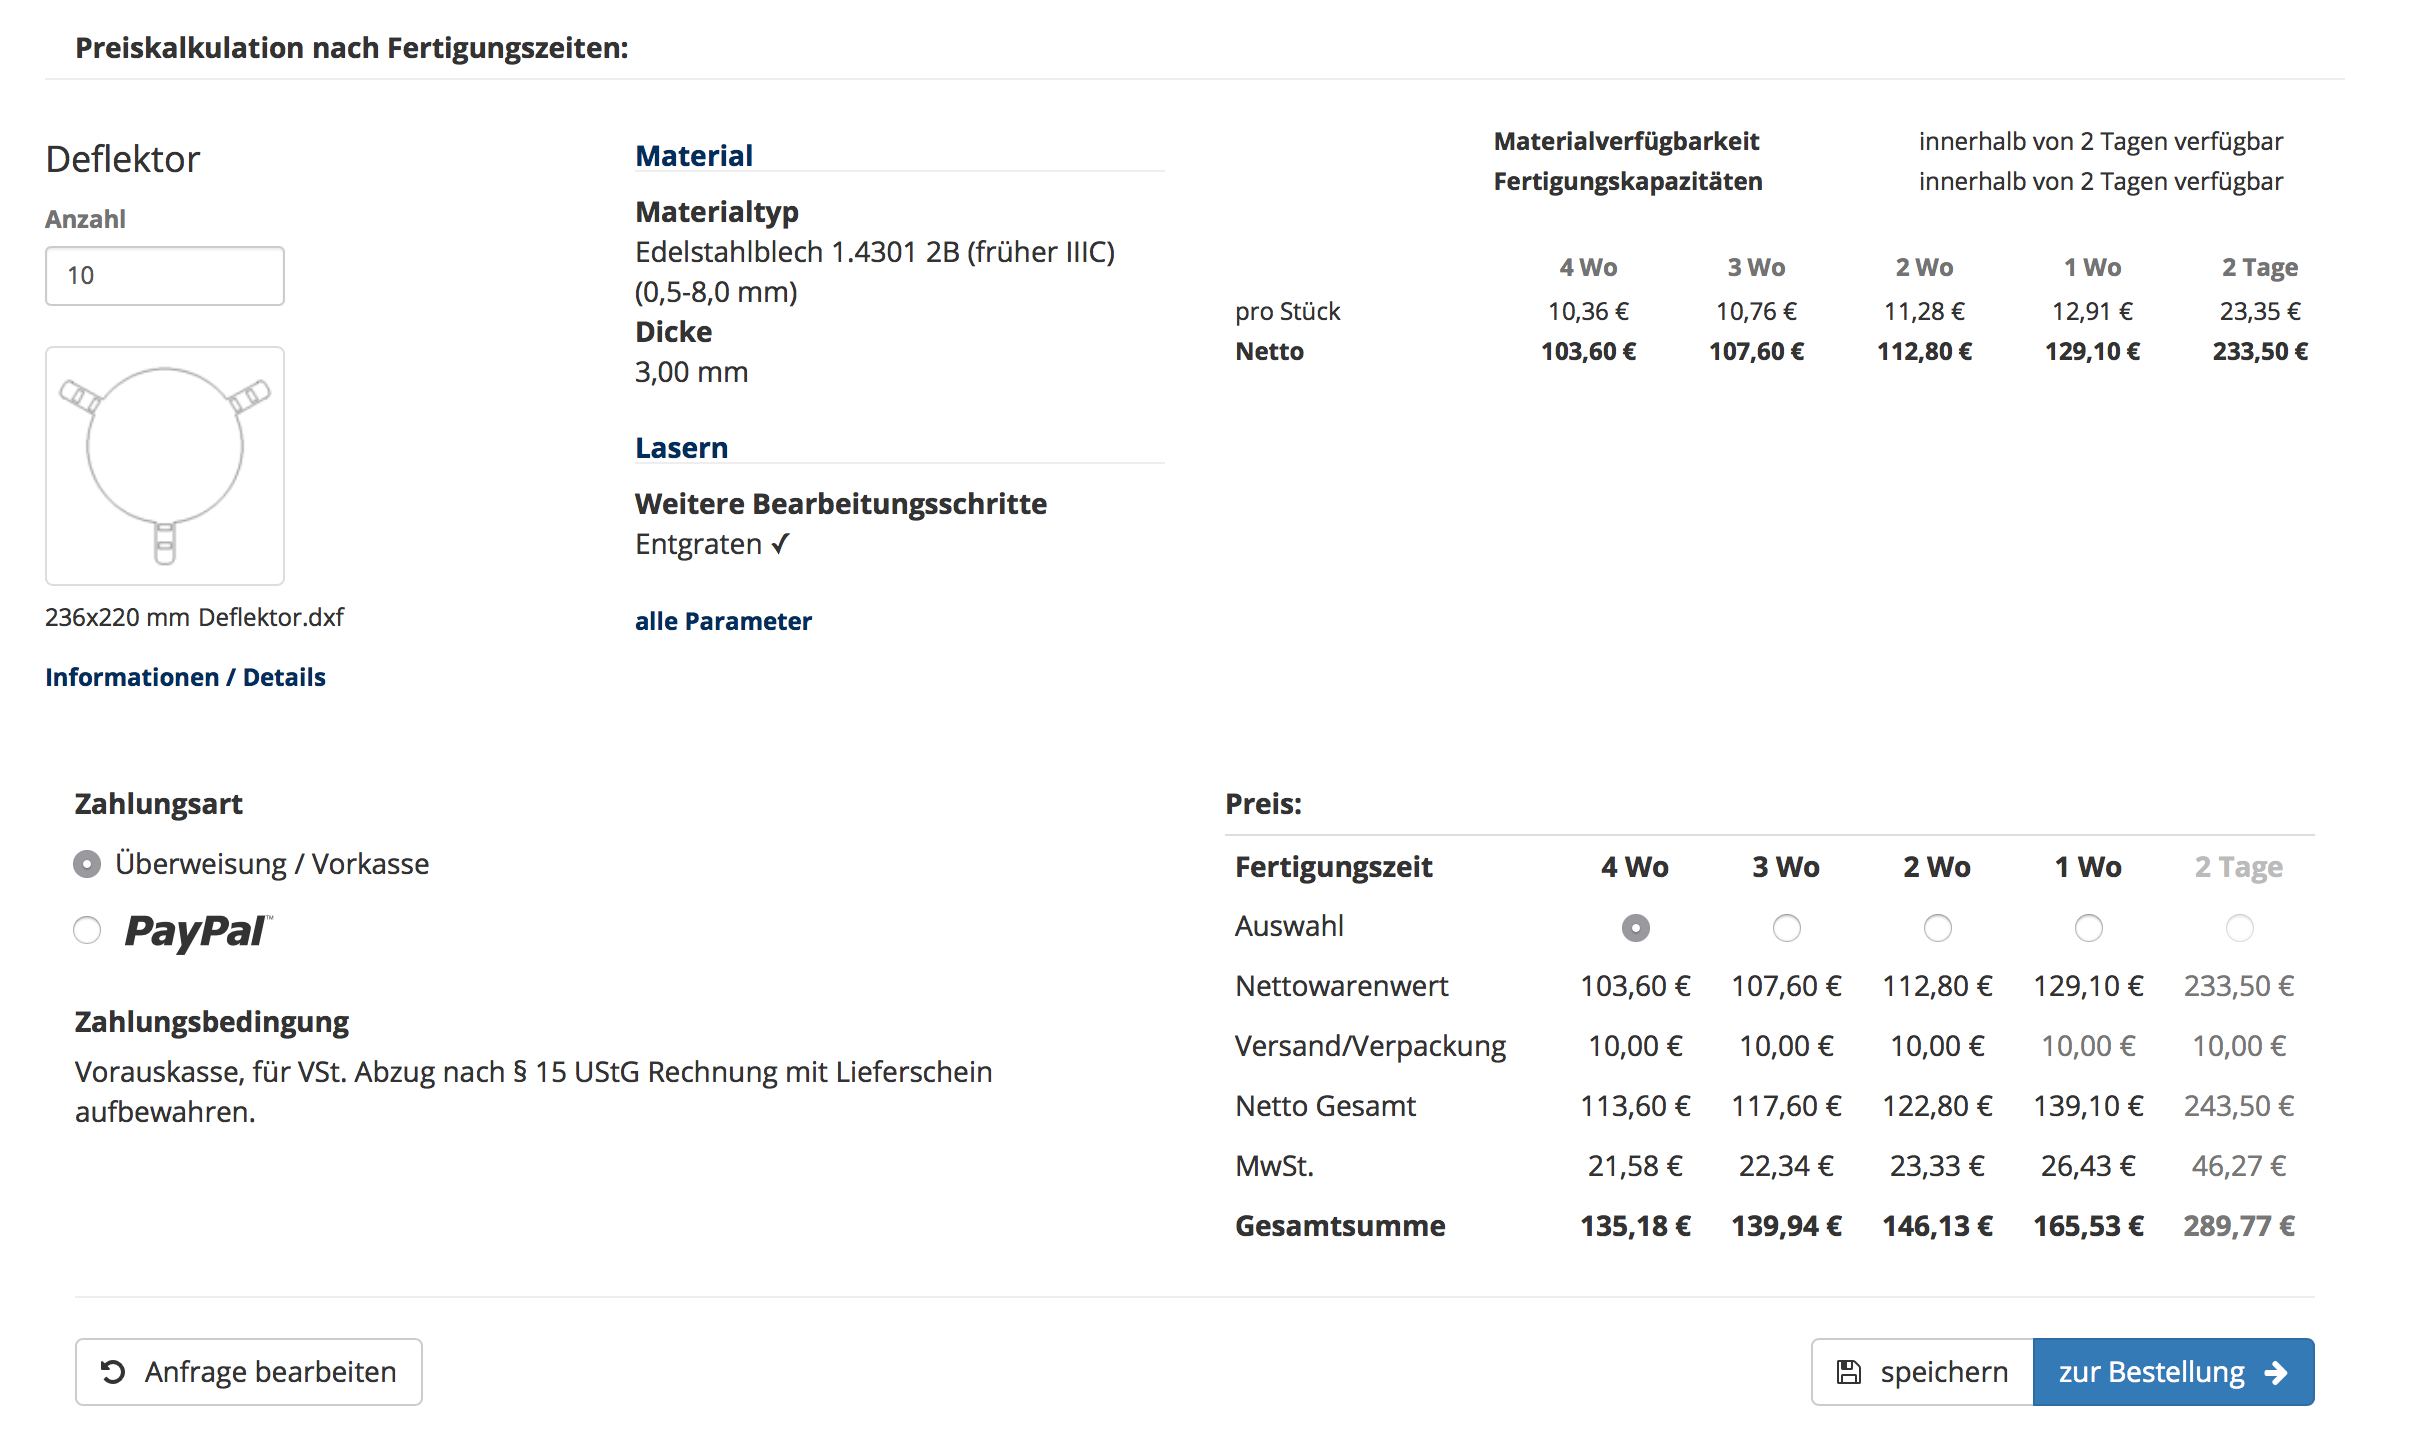
Task: Select the 4 Wo production time radio
Action: coord(1635,928)
